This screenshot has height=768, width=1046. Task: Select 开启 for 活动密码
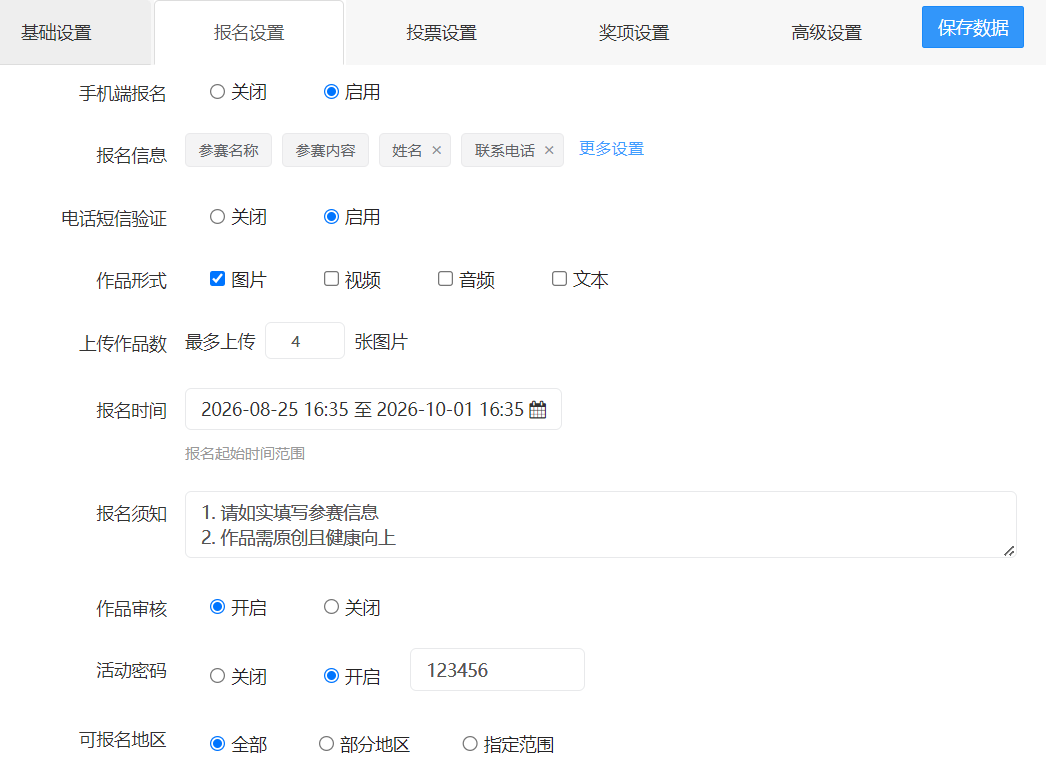tap(332, 676)
